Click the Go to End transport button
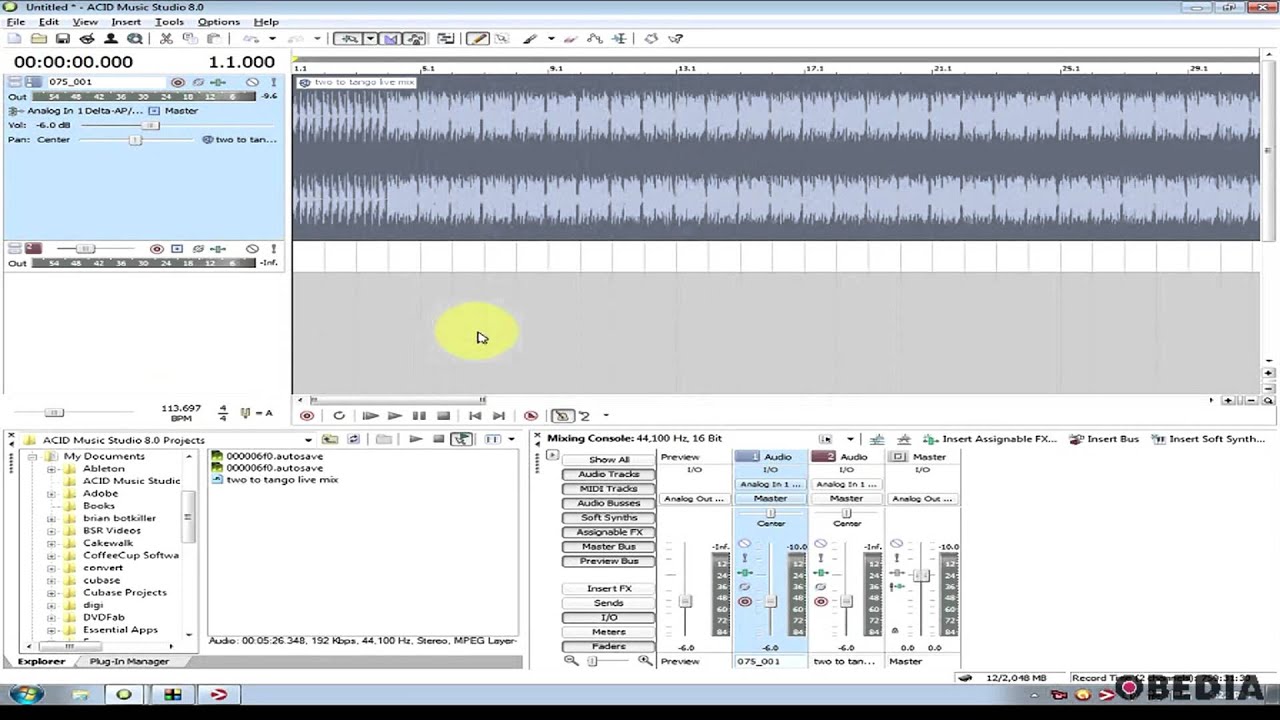This screenshot has width=1280, height=720. tap(498, 416)
